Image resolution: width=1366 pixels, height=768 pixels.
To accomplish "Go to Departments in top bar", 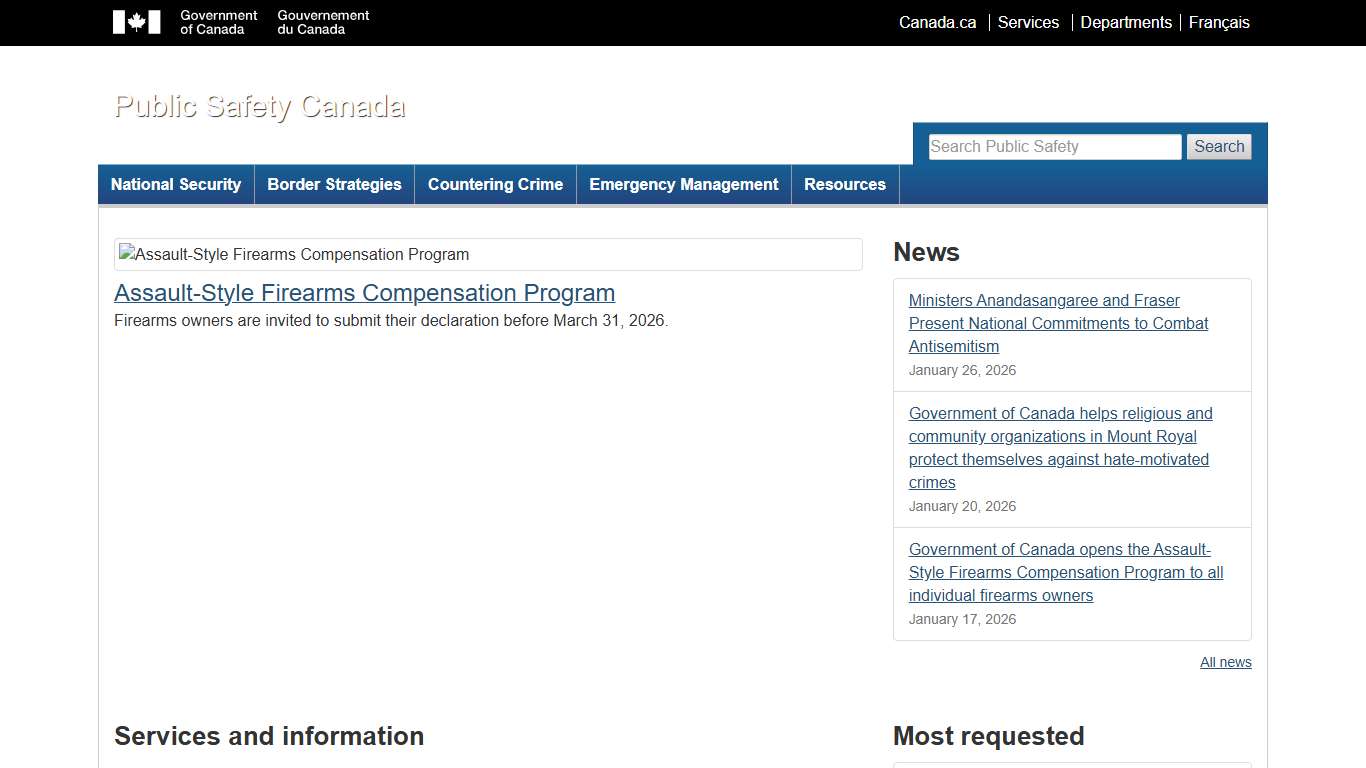I will click(x=1126, y=22).
